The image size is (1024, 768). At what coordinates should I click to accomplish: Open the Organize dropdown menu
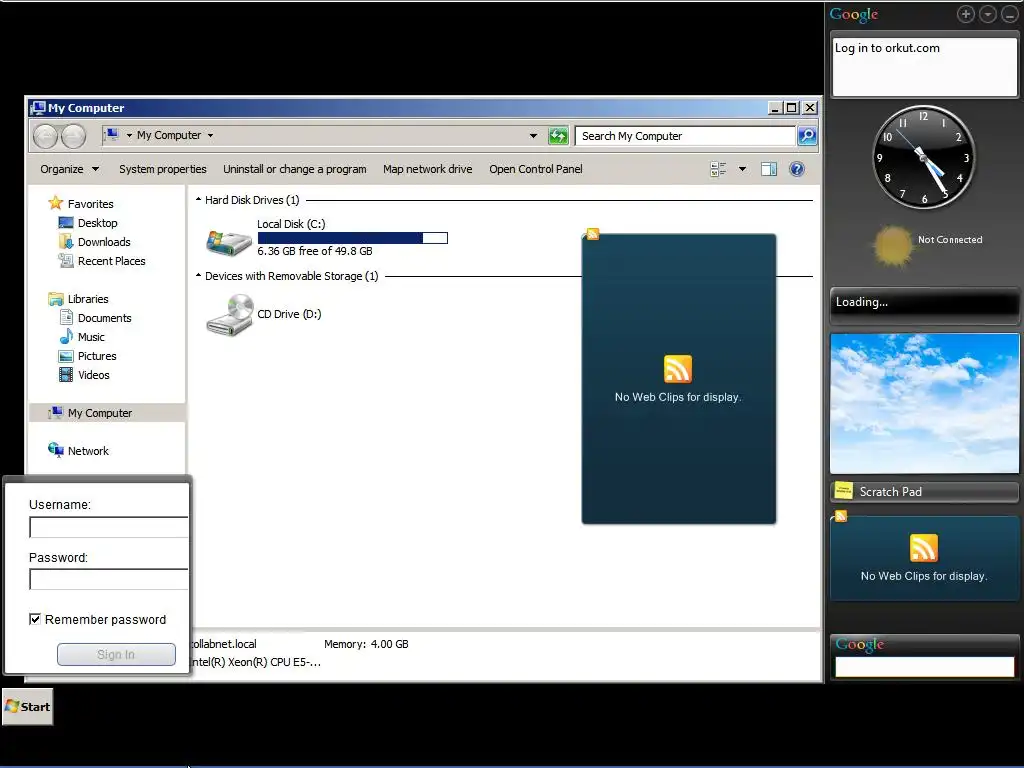(x=69, y=169)
